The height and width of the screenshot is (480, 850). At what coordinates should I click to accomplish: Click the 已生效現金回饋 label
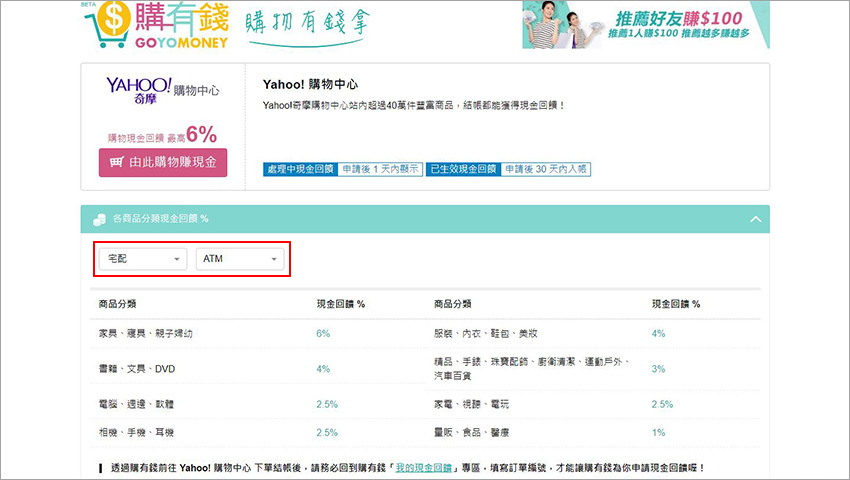[x=463, y=169]
